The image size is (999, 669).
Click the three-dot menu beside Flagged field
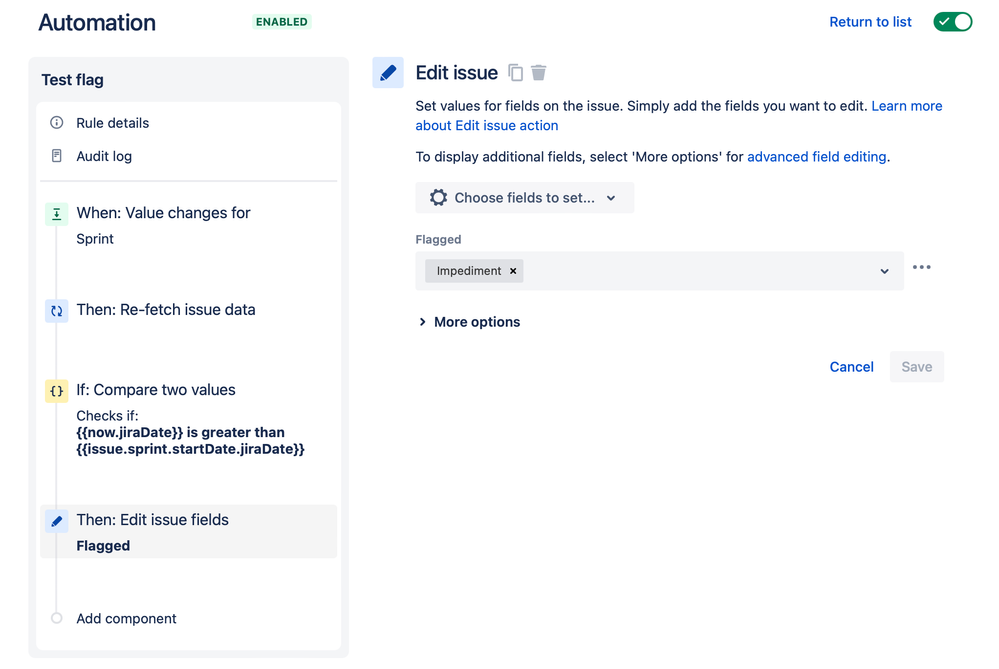point(922,268)
